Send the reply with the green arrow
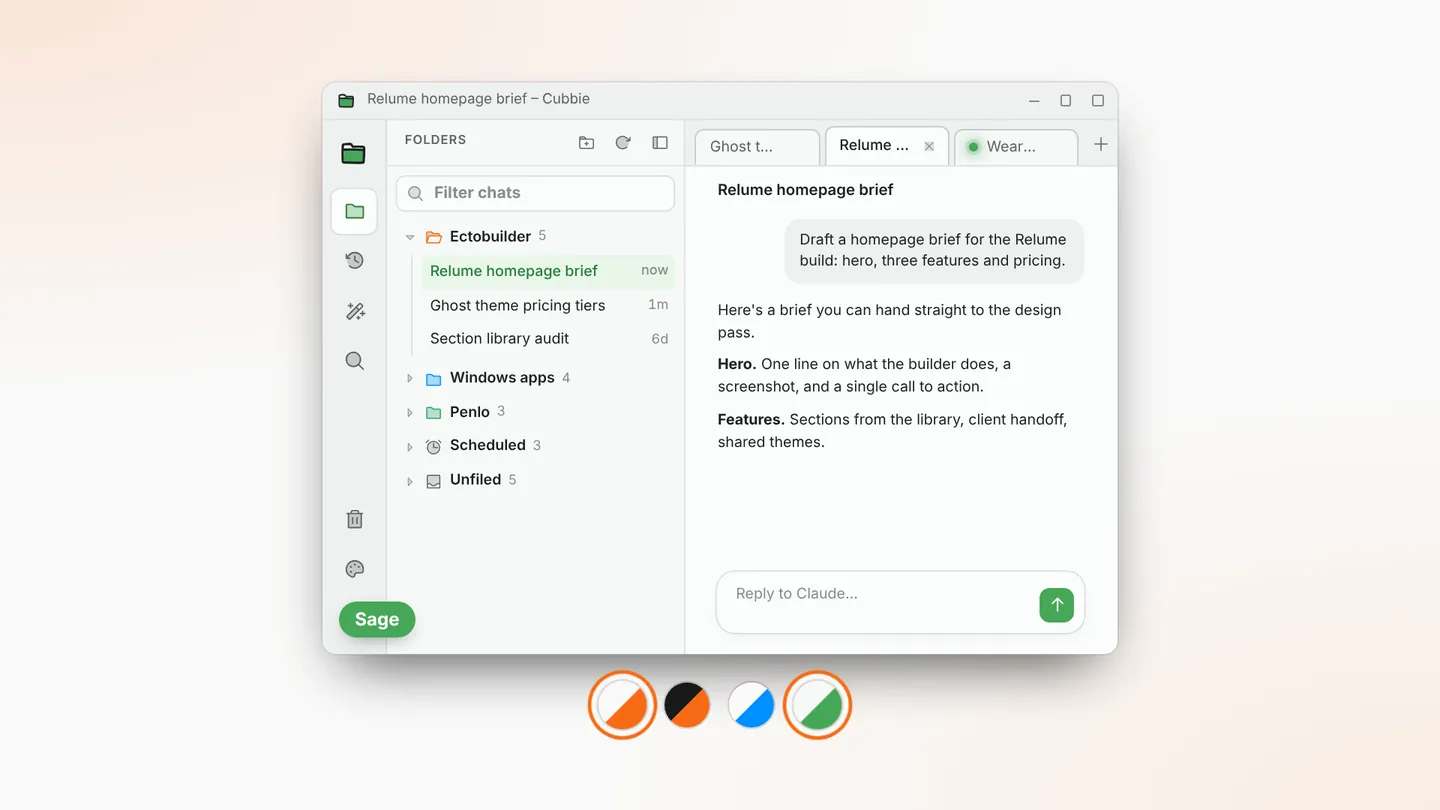 click(1056, 605)
